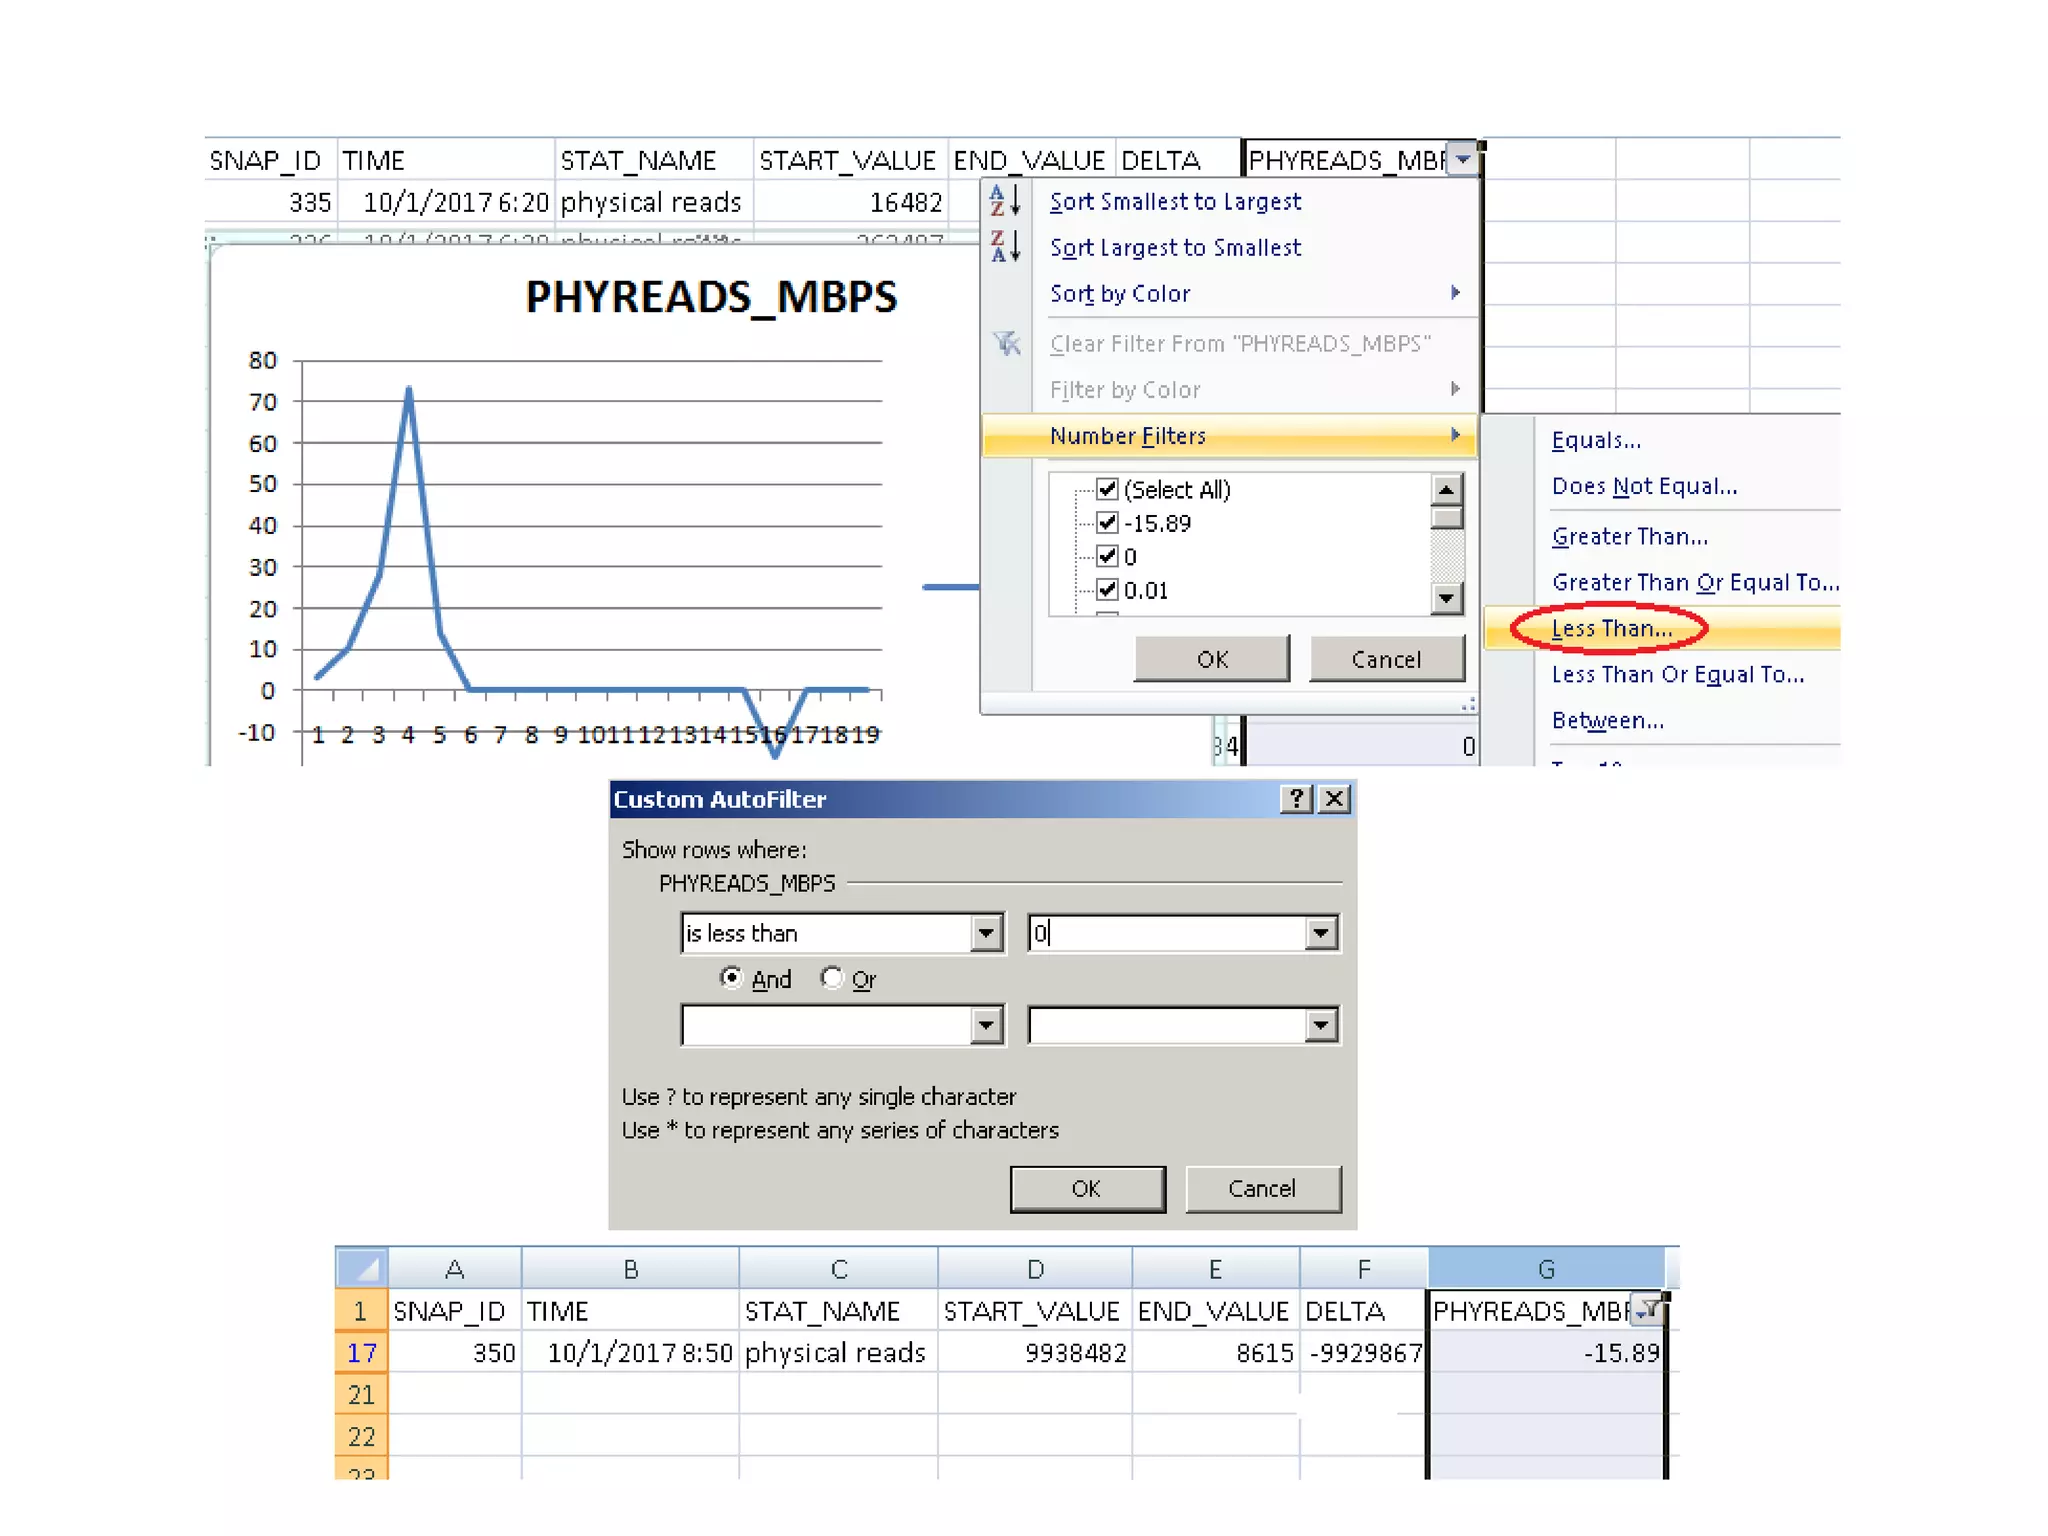The image size is (2048, 1536).
Task: Uncheck the -15.89 filter value
Action: (1107, 523)
